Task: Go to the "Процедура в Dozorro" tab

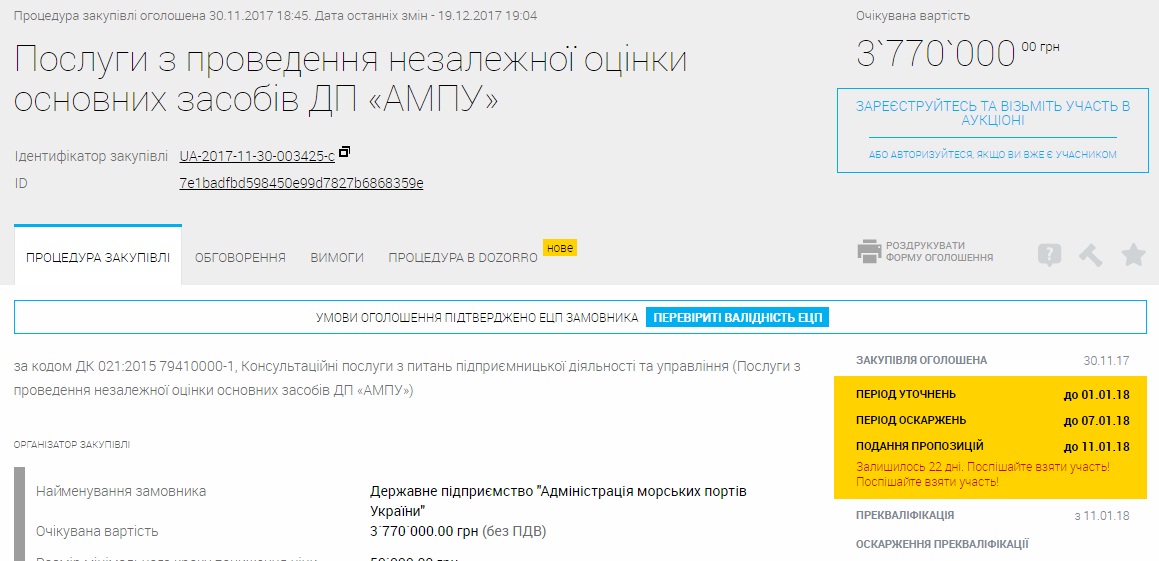Action: (463, 257)
